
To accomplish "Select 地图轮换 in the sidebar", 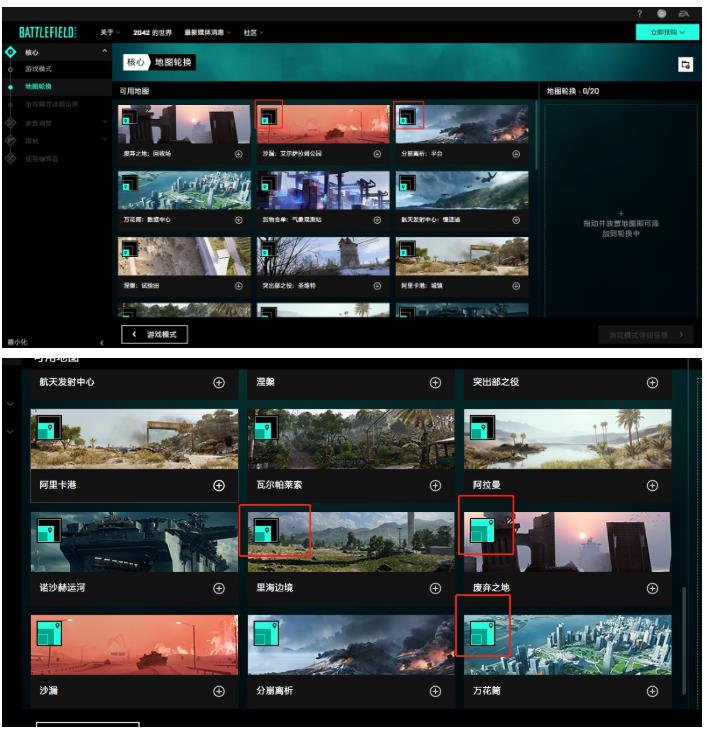I will click(x=38, y=86).
